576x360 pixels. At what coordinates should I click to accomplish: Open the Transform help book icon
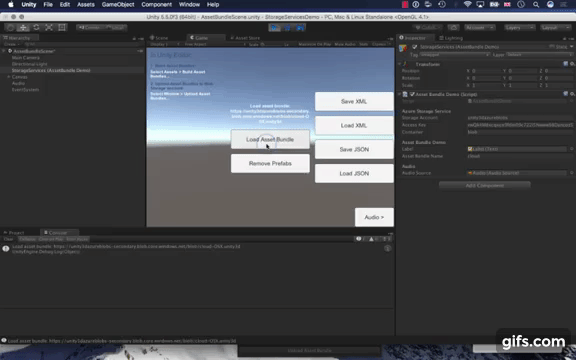[566, 64]
